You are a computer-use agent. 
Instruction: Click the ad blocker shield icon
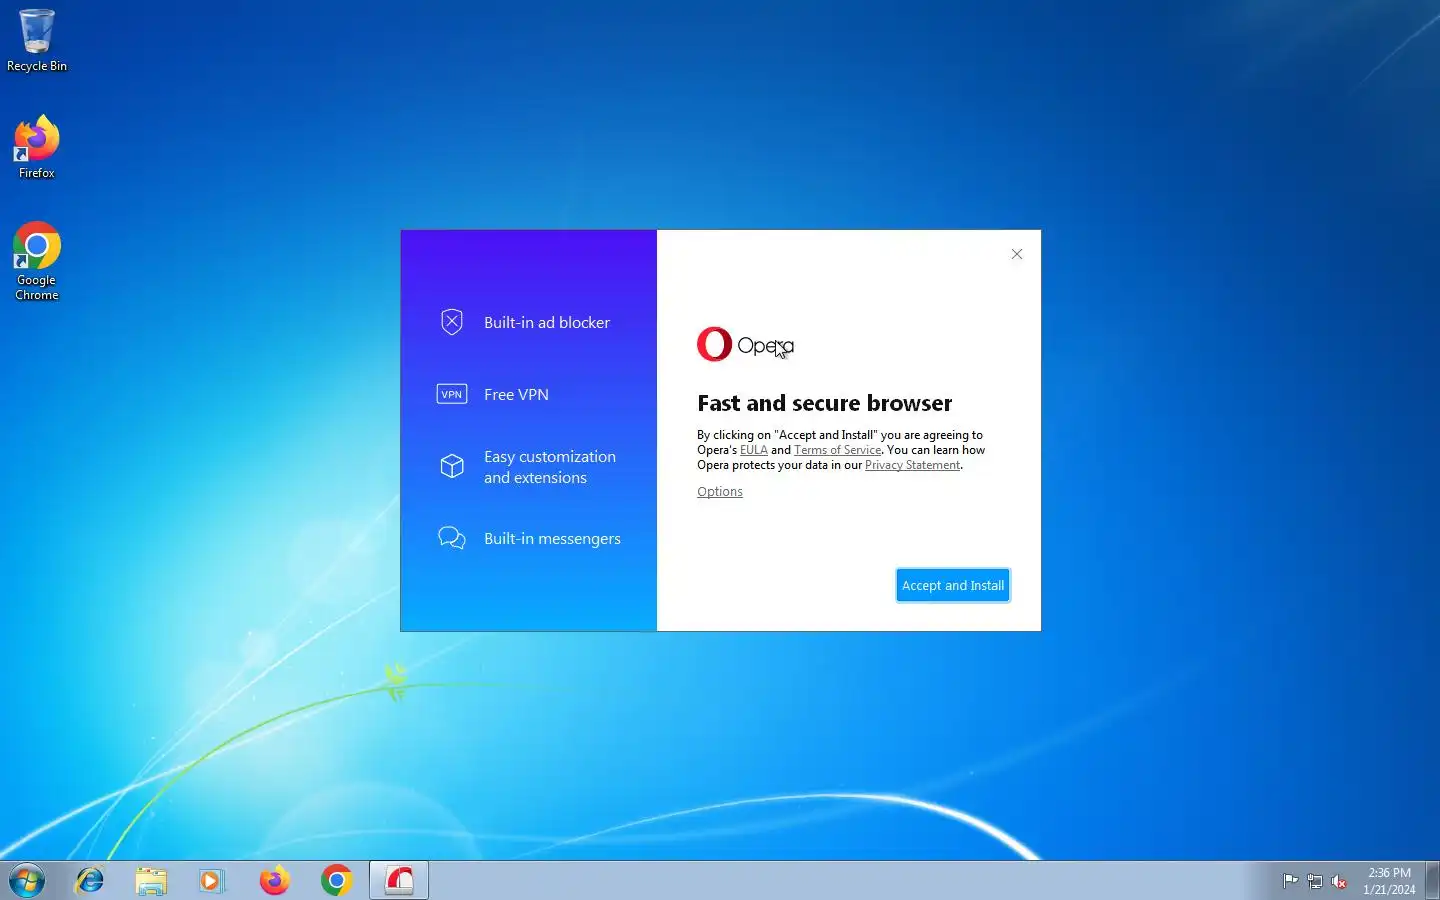pyautogui.click(x=452, y=322)
